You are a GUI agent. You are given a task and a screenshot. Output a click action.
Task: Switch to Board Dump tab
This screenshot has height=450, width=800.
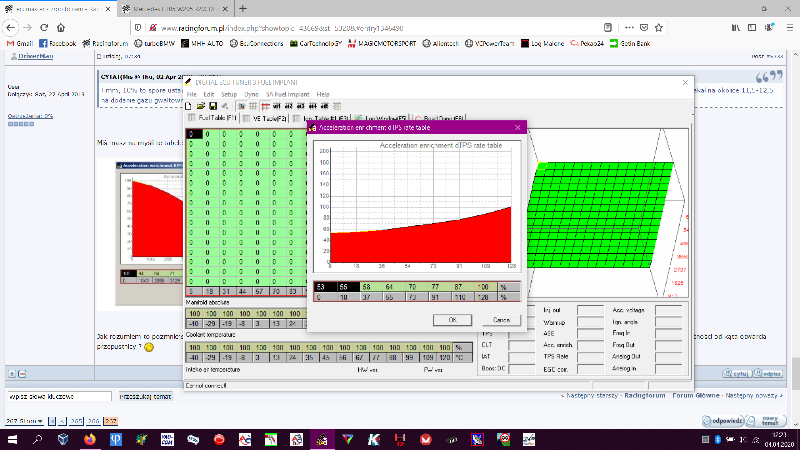pyautogui.click(x=439, y=118)
